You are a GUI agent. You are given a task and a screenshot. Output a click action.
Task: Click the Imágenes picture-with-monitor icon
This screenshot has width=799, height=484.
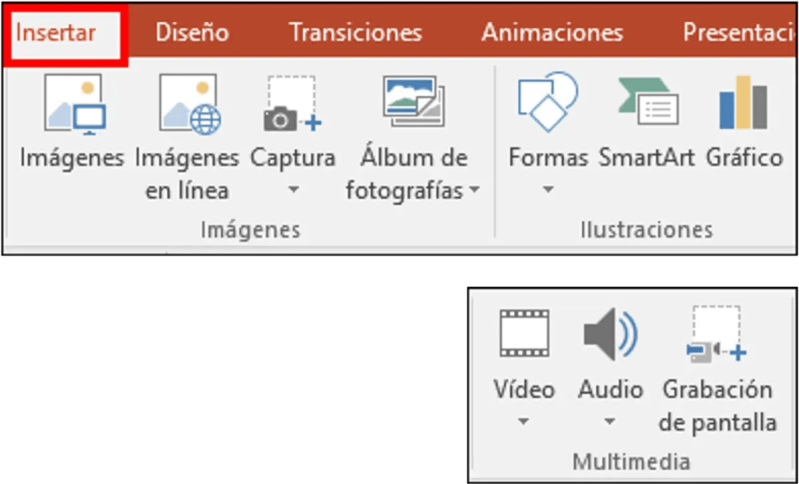pyautogui.click(x=75, y=105)
